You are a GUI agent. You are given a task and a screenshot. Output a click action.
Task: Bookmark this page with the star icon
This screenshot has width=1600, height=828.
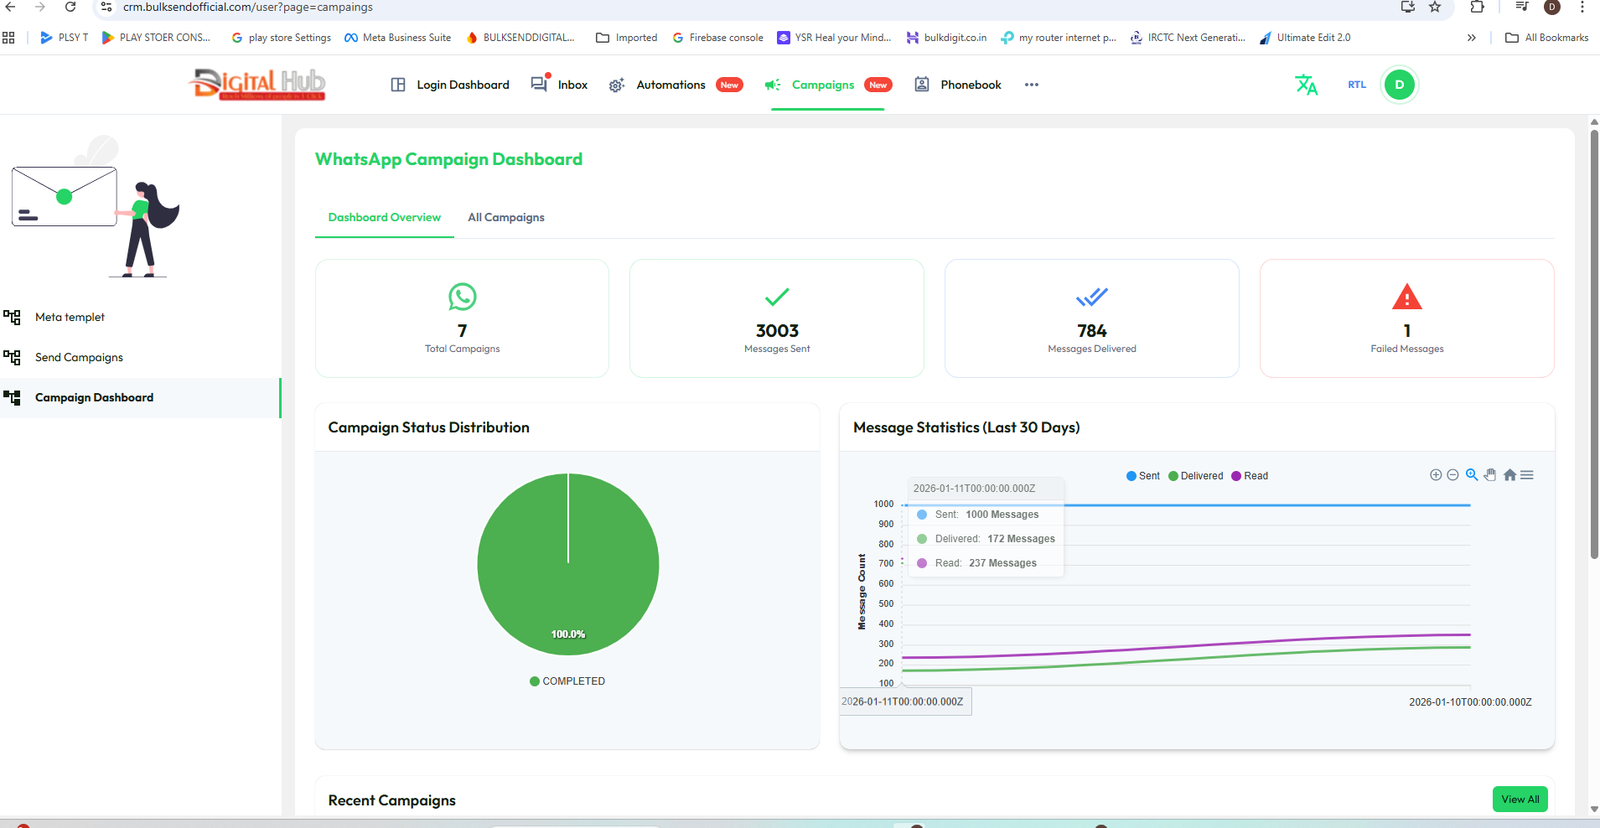[1435, 7]
